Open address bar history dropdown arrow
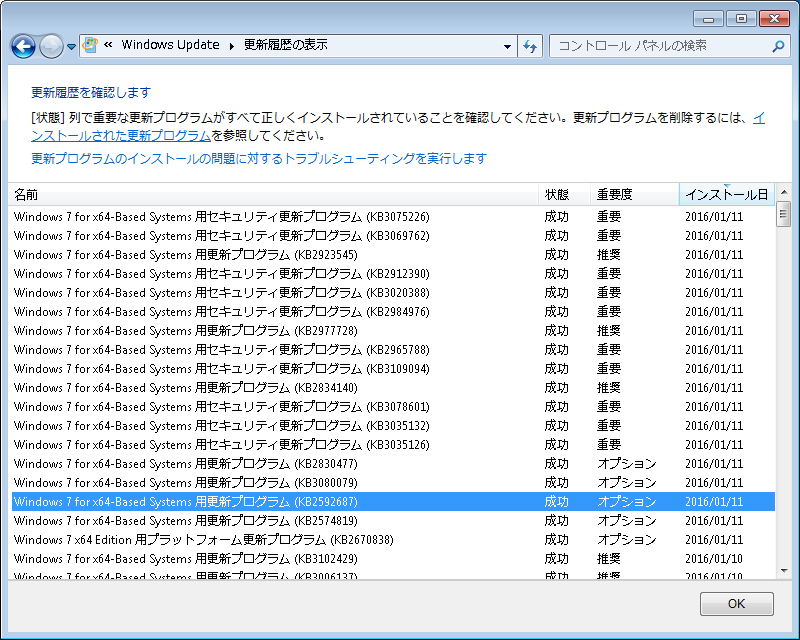The image size is (800, 640). 507,46
